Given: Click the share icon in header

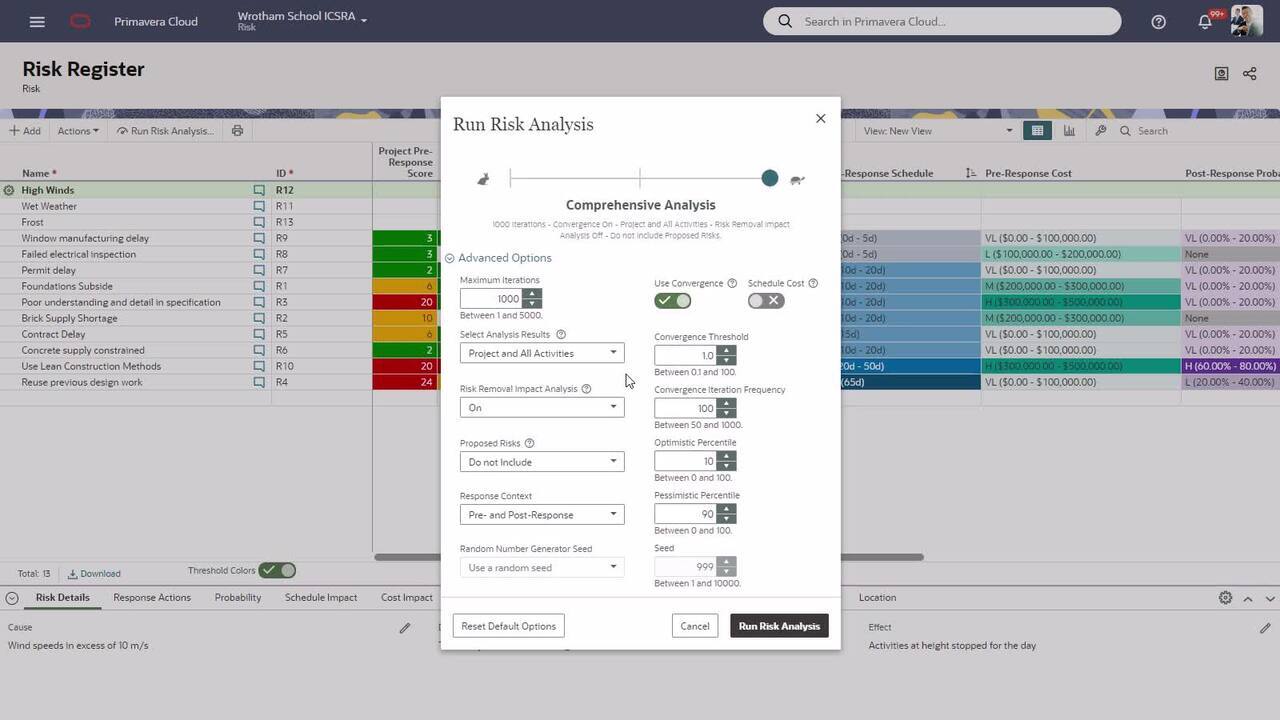Looking at the screenshot, I should point(1249,73).
